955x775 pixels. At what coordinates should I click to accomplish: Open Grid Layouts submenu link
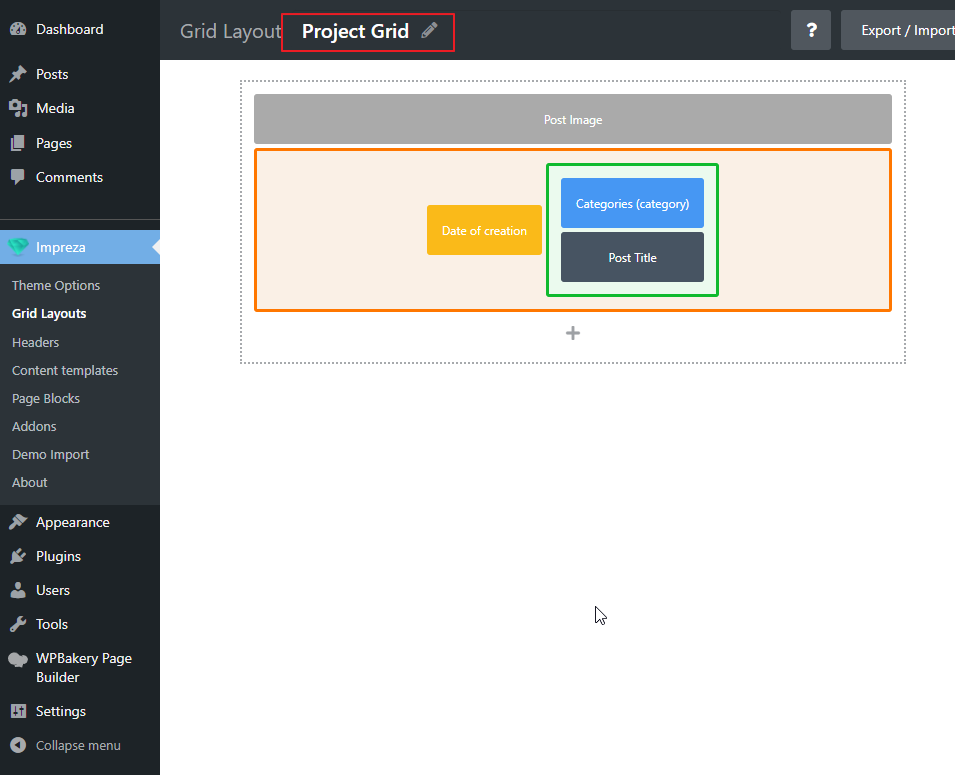pos(49,313)
